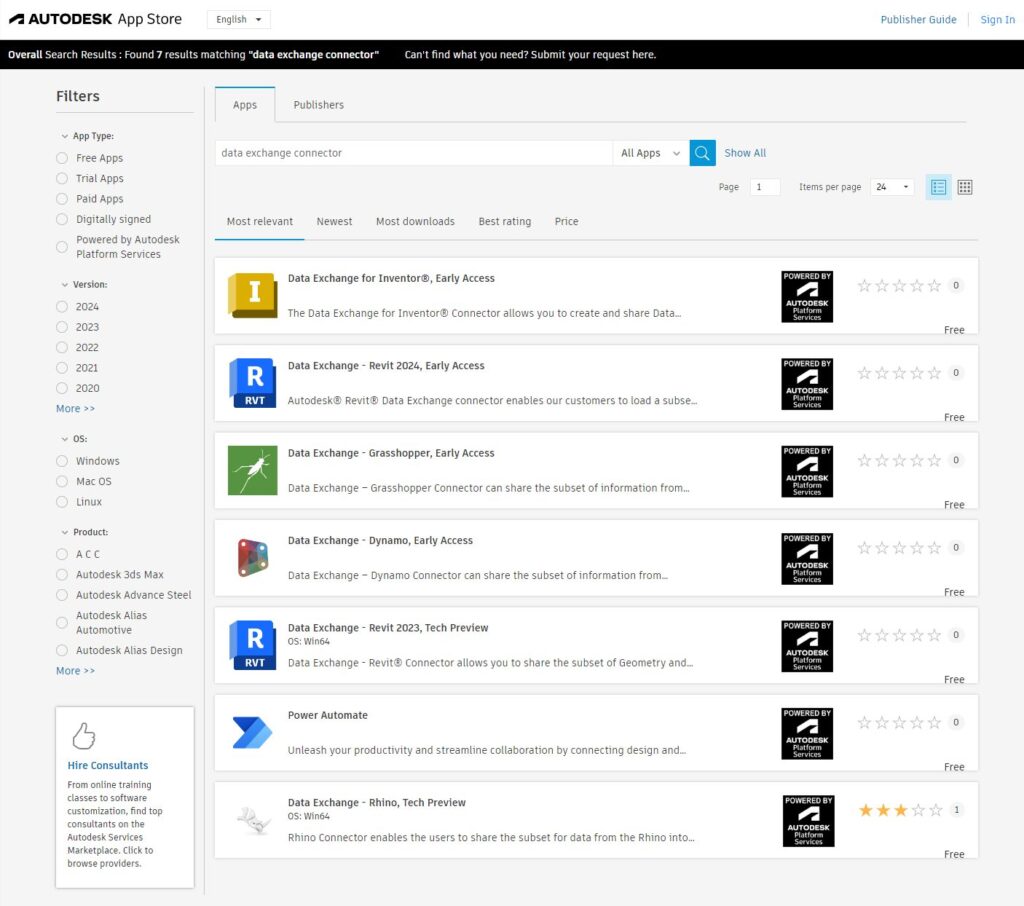Collapse the OS filter section
The height and width of the screenshot is (906, 1024).
point(65,439)
